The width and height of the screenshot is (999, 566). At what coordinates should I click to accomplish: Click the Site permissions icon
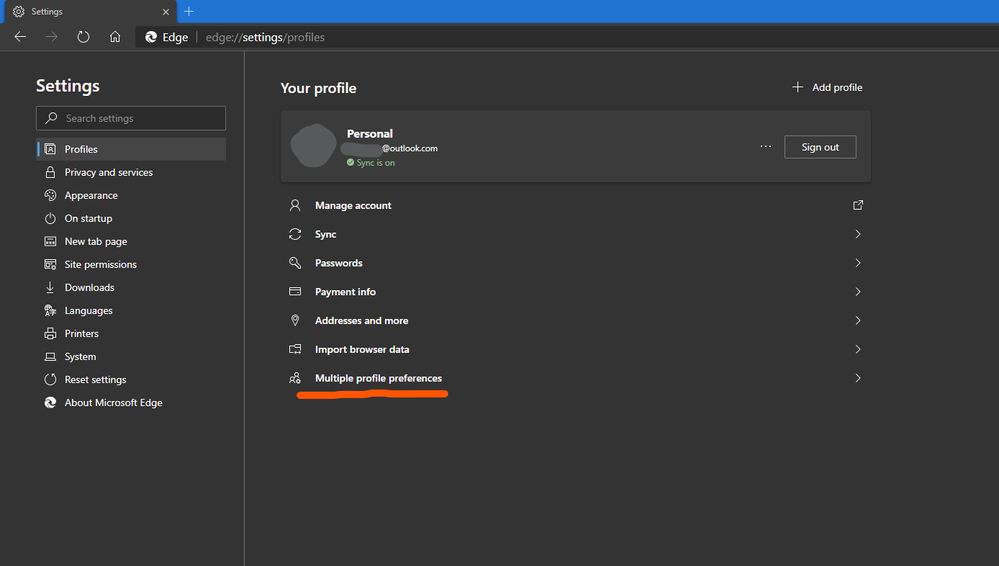[50, 264]
